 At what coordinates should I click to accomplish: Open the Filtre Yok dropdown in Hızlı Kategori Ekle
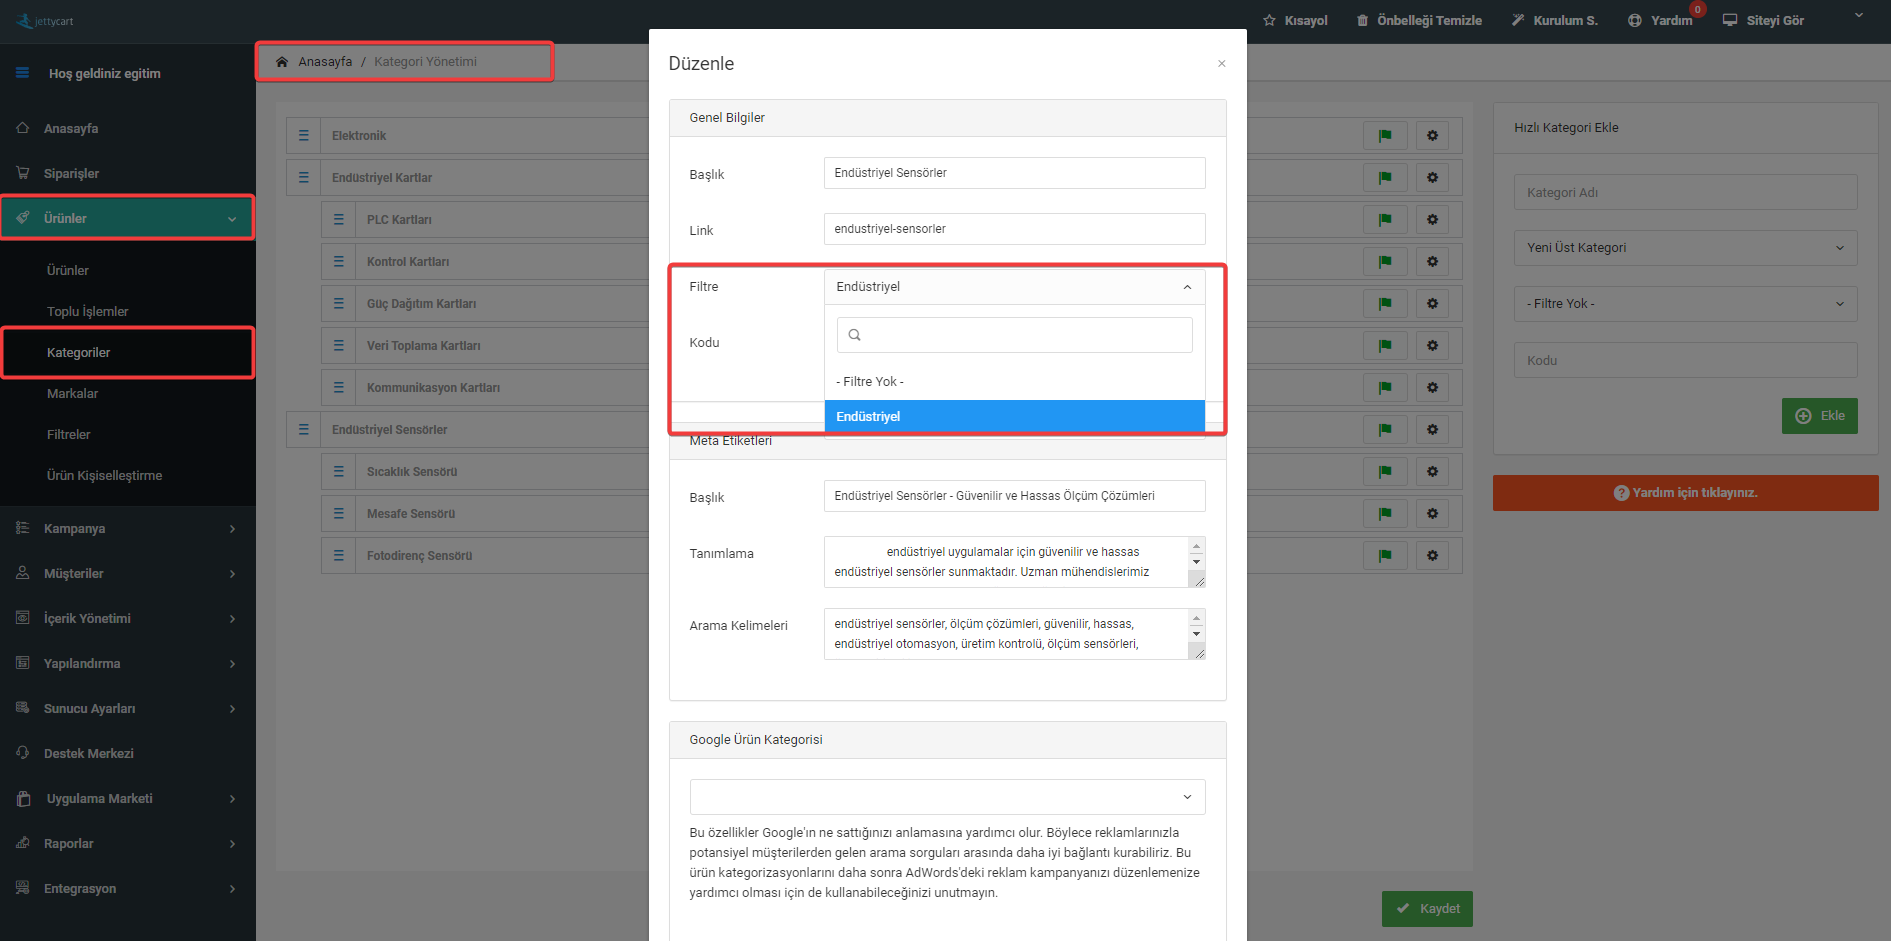pos(1685,304)
